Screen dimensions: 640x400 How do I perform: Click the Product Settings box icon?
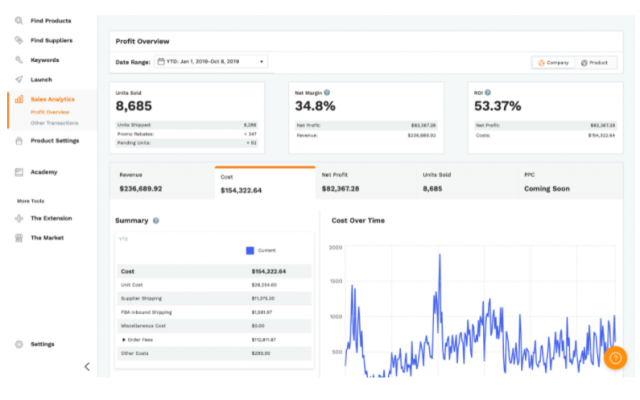(x=19, y=141)
